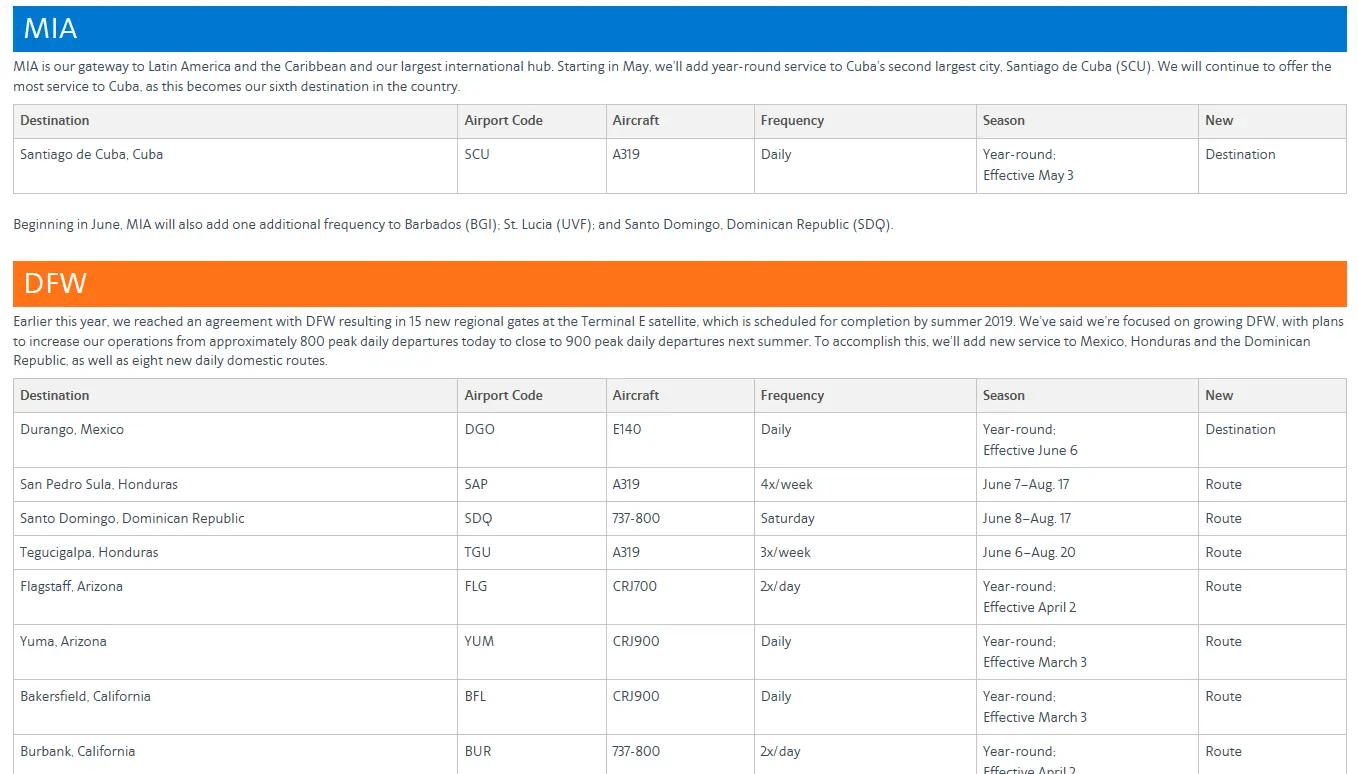
Task: Select the Durango, Mexico destination cell
Action: click(72, 430)
